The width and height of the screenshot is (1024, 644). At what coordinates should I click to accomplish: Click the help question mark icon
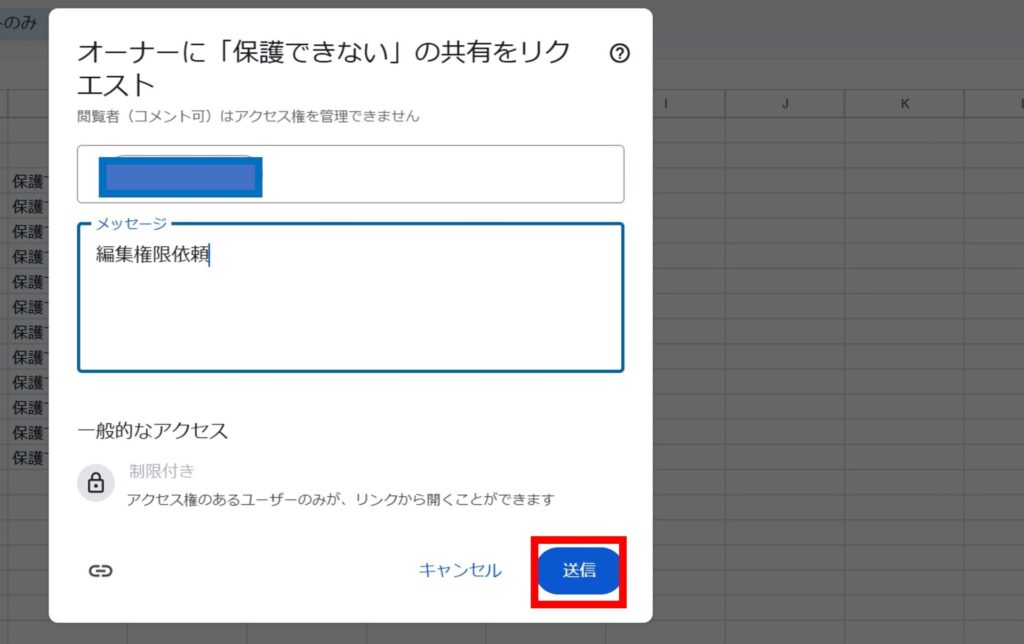coord(619,54)
